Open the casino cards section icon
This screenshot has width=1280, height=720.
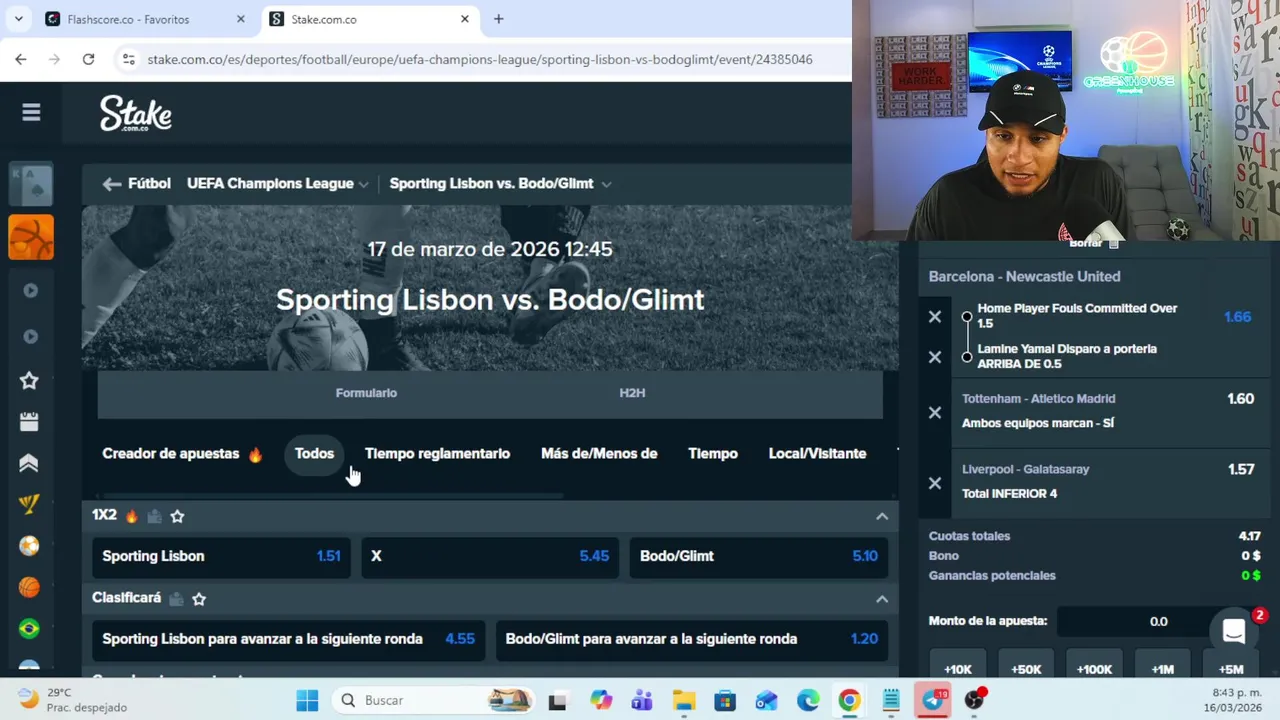pos(31,186)
